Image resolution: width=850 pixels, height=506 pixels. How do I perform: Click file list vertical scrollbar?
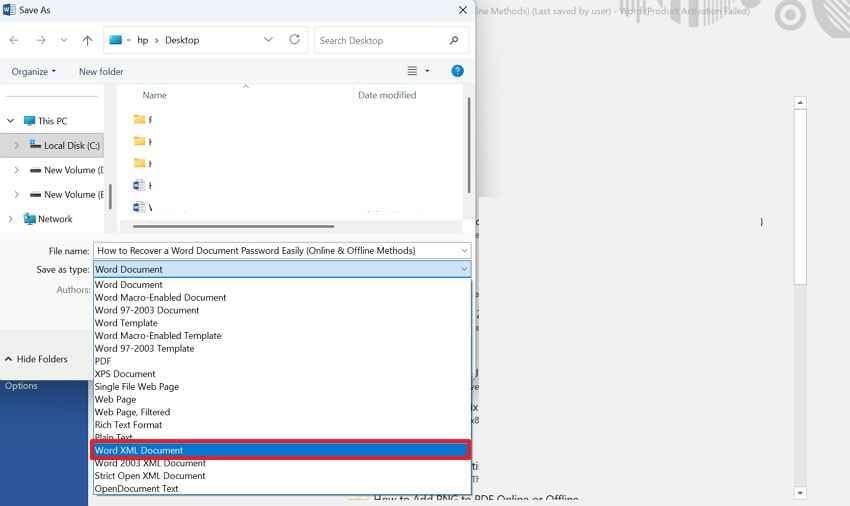468,145
